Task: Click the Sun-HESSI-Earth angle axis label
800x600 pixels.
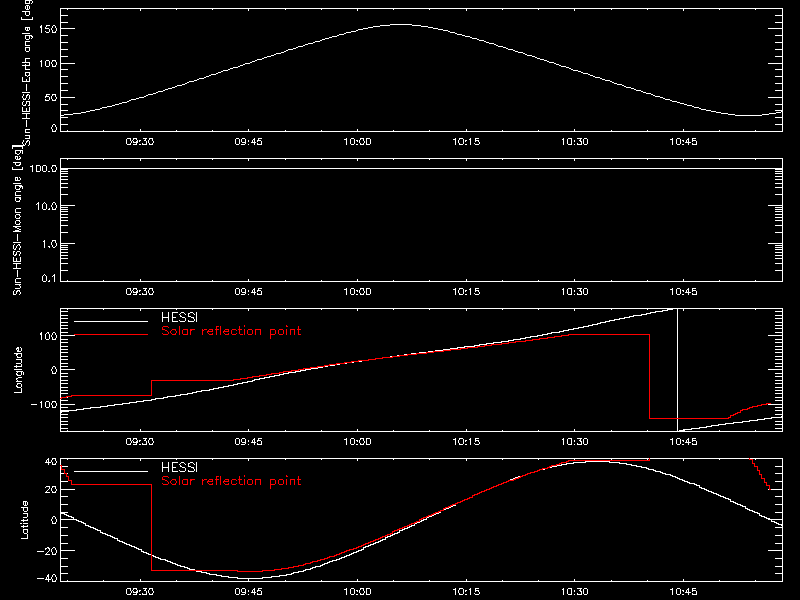Action: [27, 72]
